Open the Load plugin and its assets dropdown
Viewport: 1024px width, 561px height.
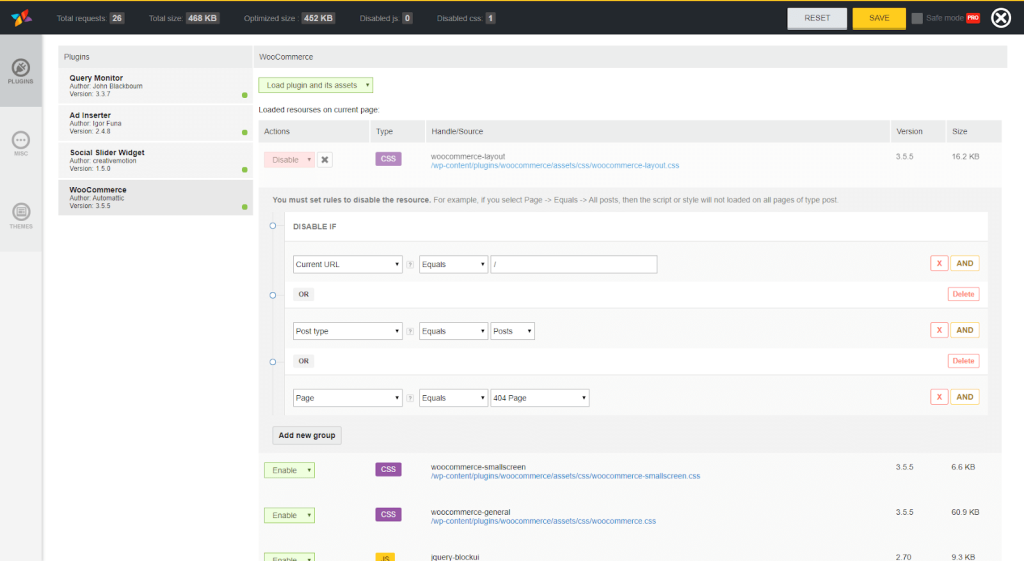[x=315, y=85]
